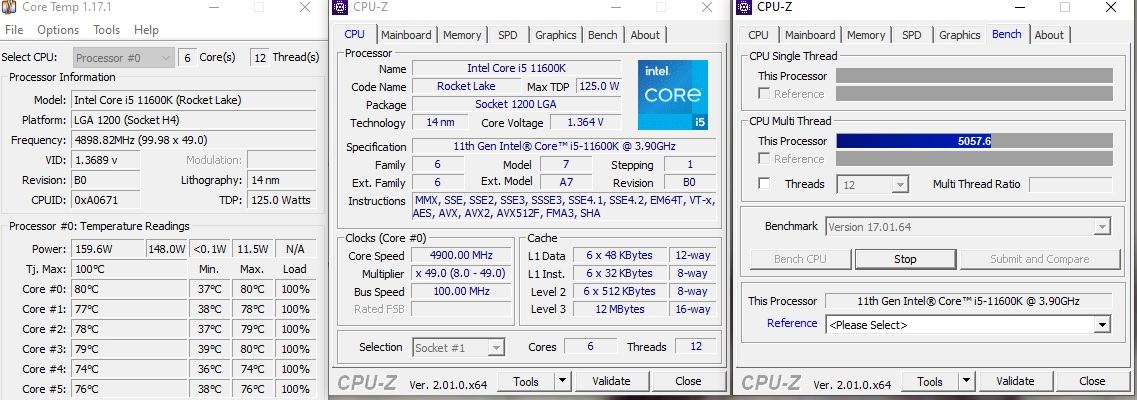Click the Intel Core i5 logo badge

[x=673, y=95]
